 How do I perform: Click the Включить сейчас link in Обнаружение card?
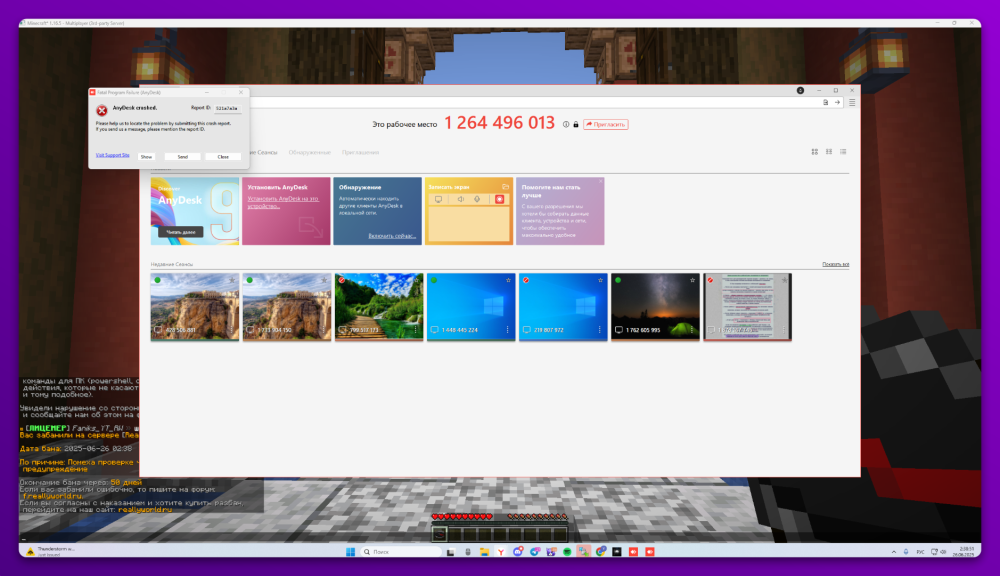pyautogui.click(x=392, y=236)
